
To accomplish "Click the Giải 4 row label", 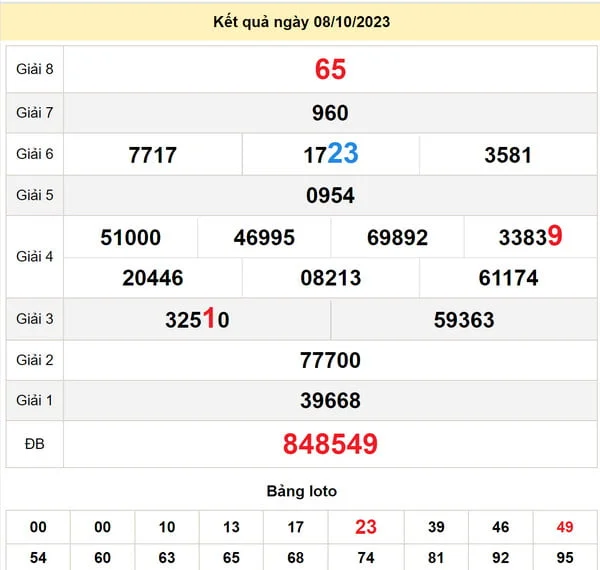I will [35, 257].
